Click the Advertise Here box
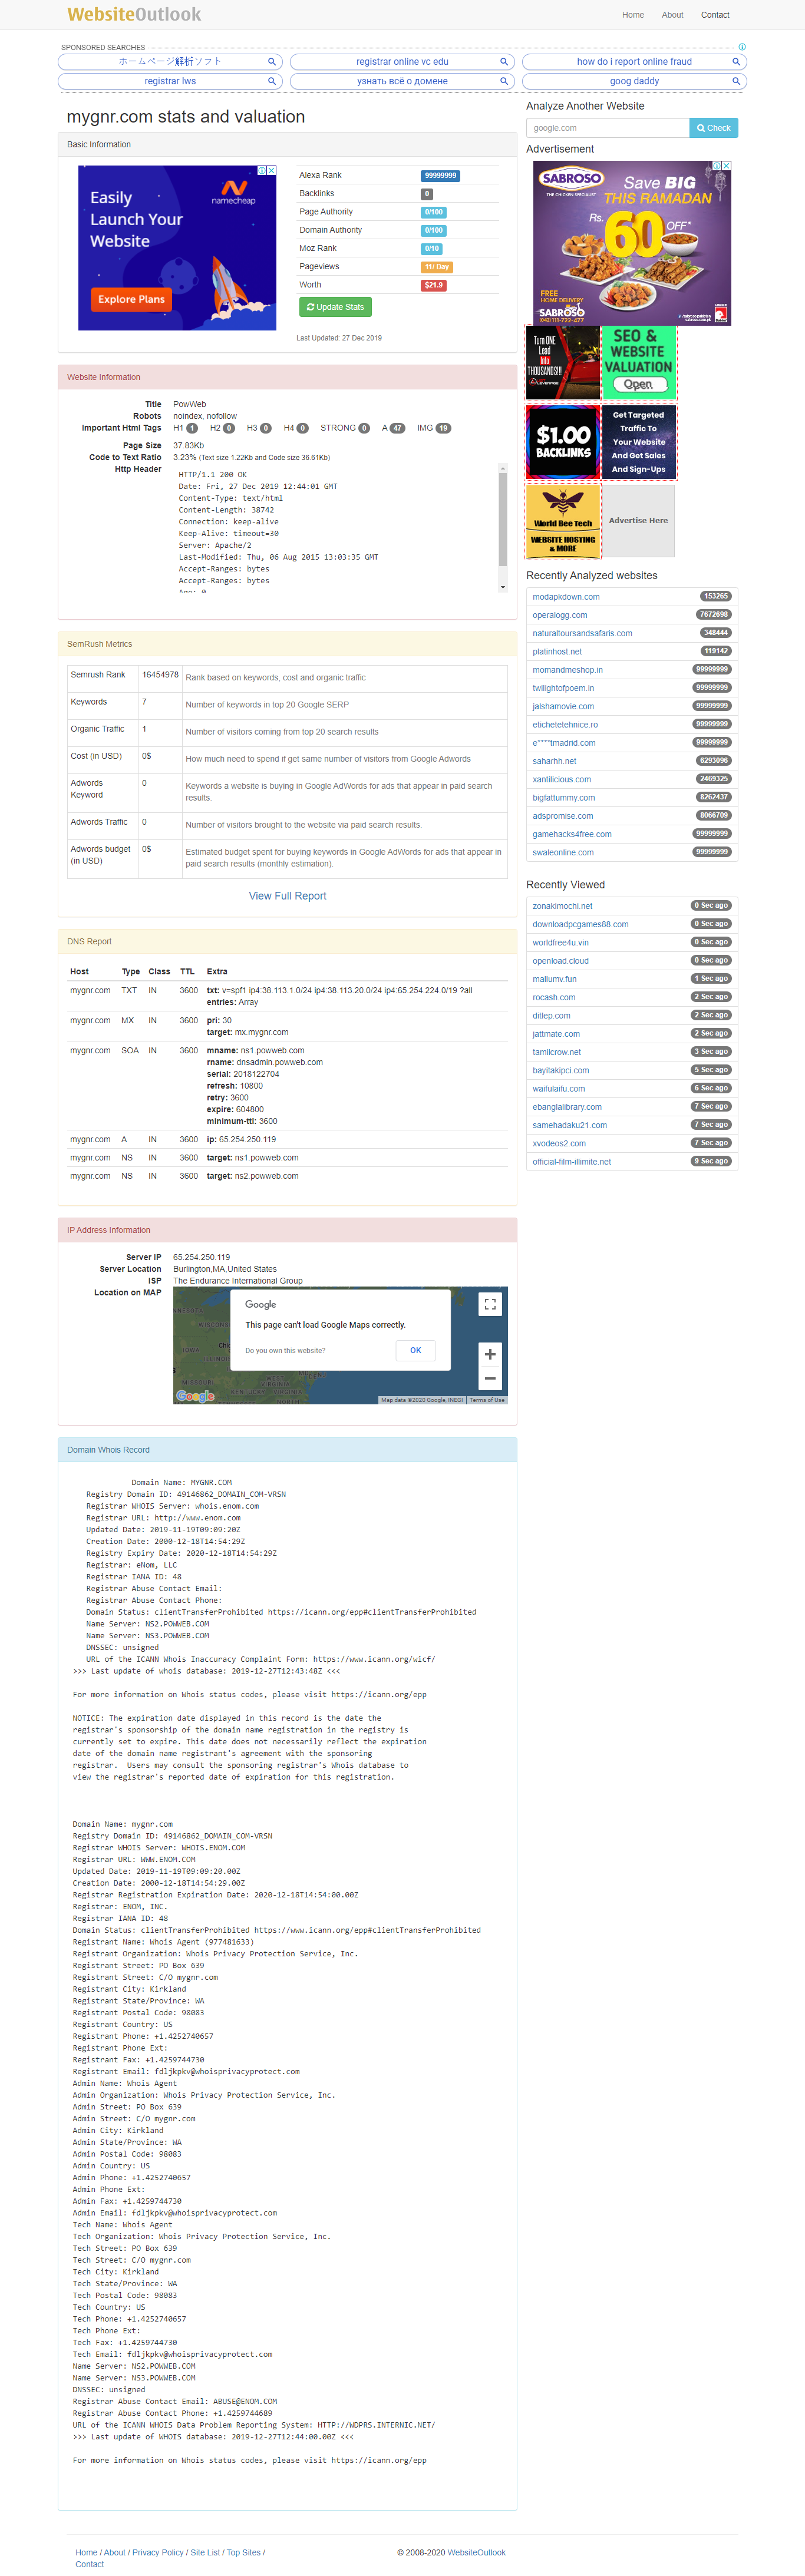The image size is (805, 2576). (638, 521)
